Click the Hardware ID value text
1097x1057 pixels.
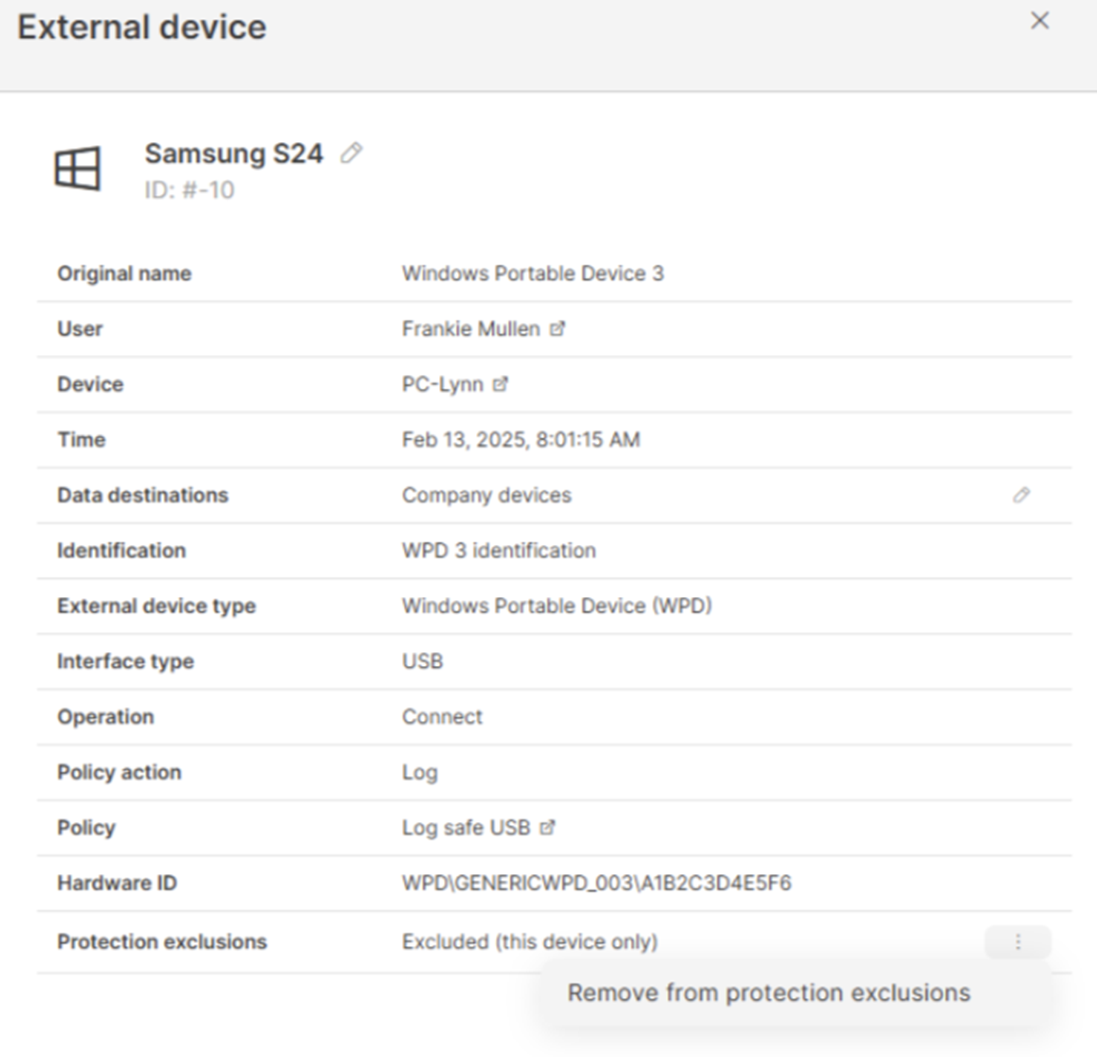tap(596, 883)
